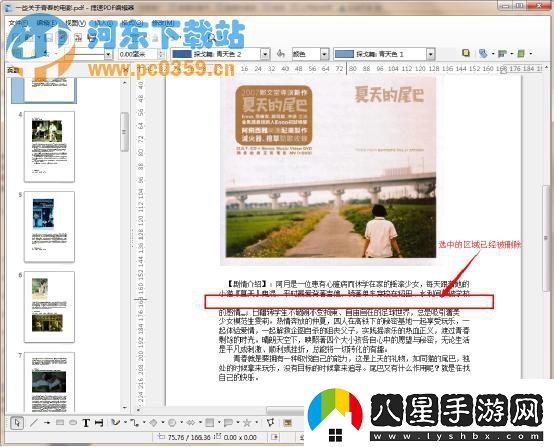Select the Ellipse drawing tool

[73, 423]
